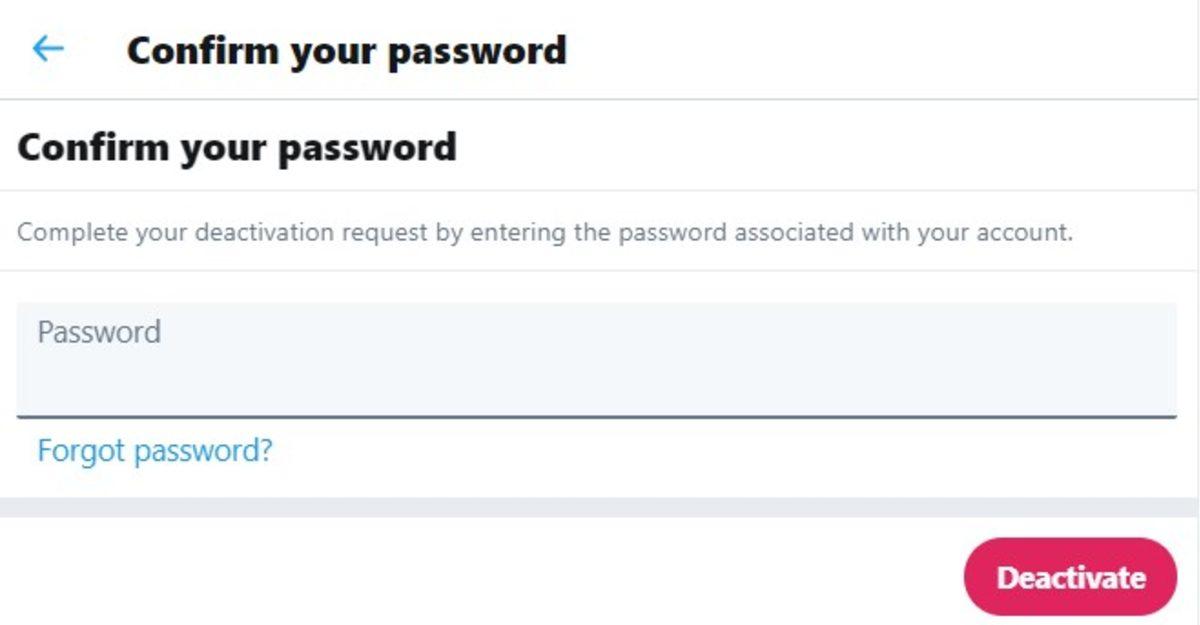The image size is (1200, 625).
Task: Click the Password placeholder label
Action: [x=99, y=332]
